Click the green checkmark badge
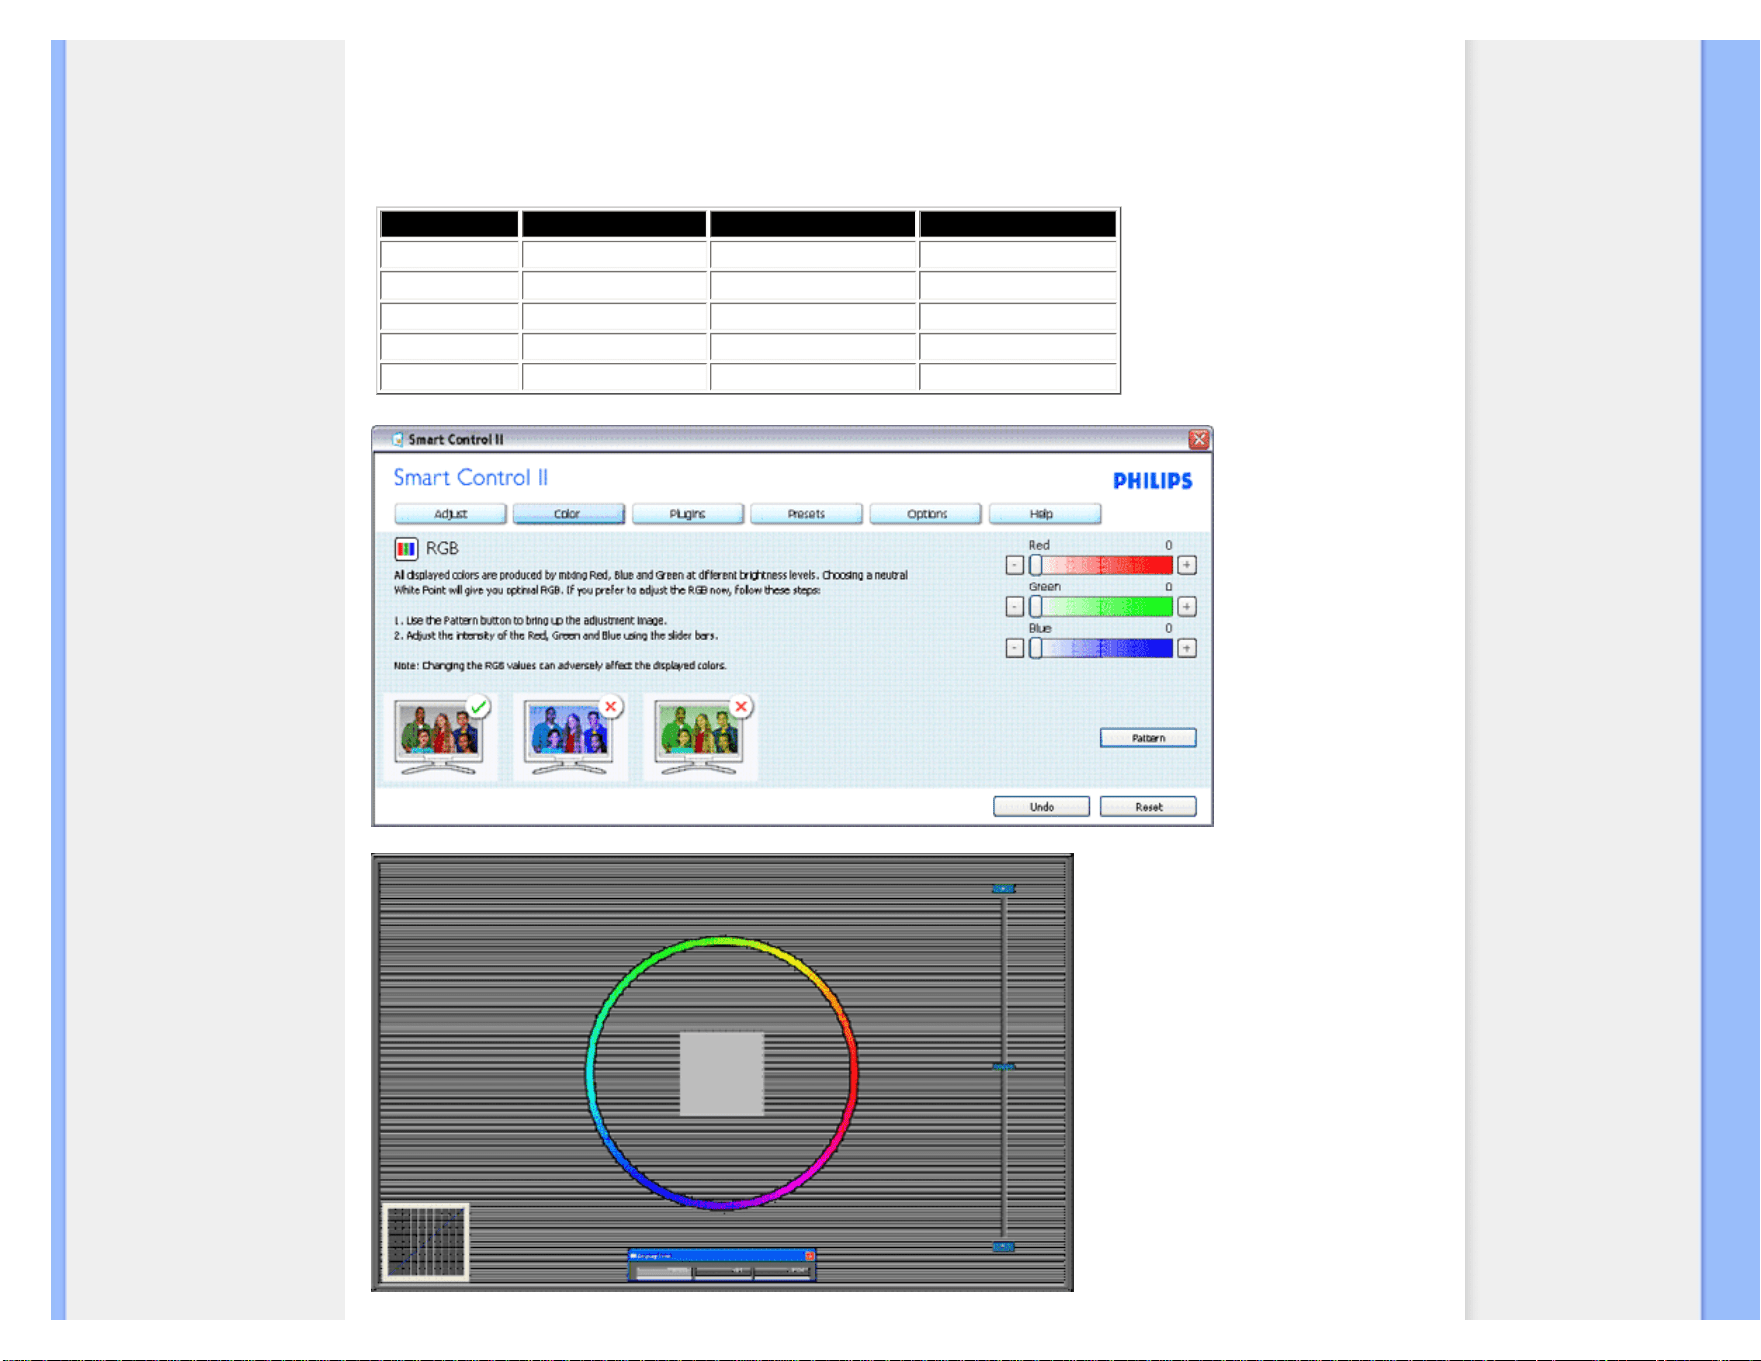Screen dimensions: 1761x1361 (479, 707)
